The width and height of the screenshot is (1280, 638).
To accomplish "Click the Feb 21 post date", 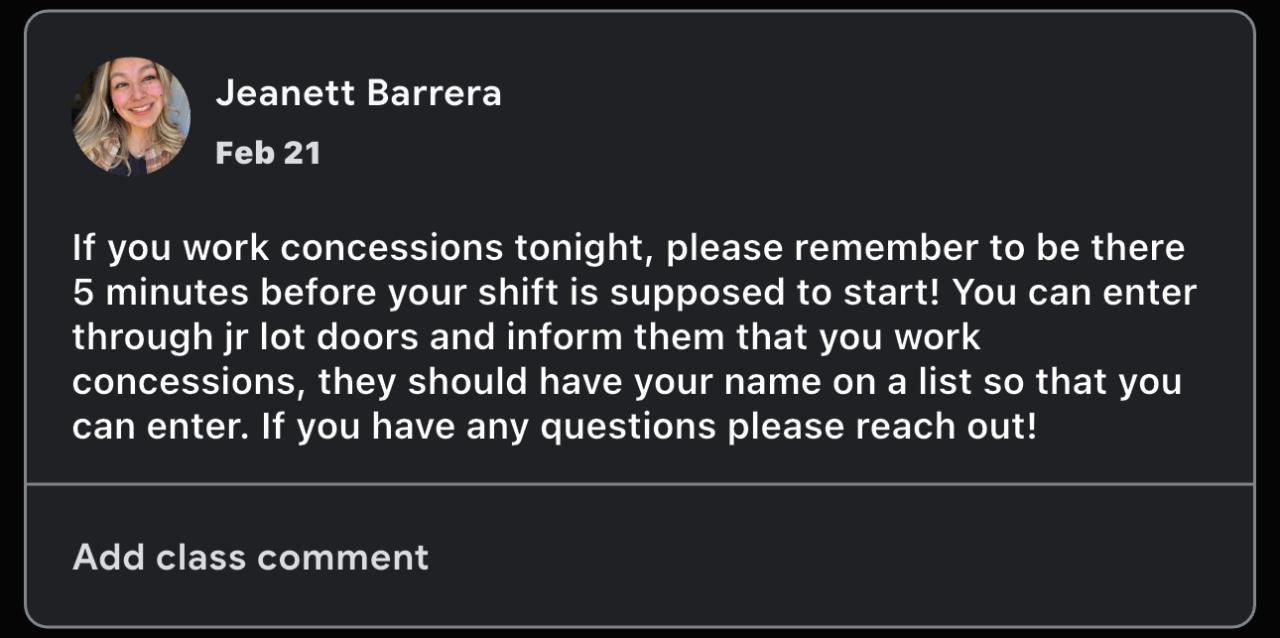I will pos(267,153).
